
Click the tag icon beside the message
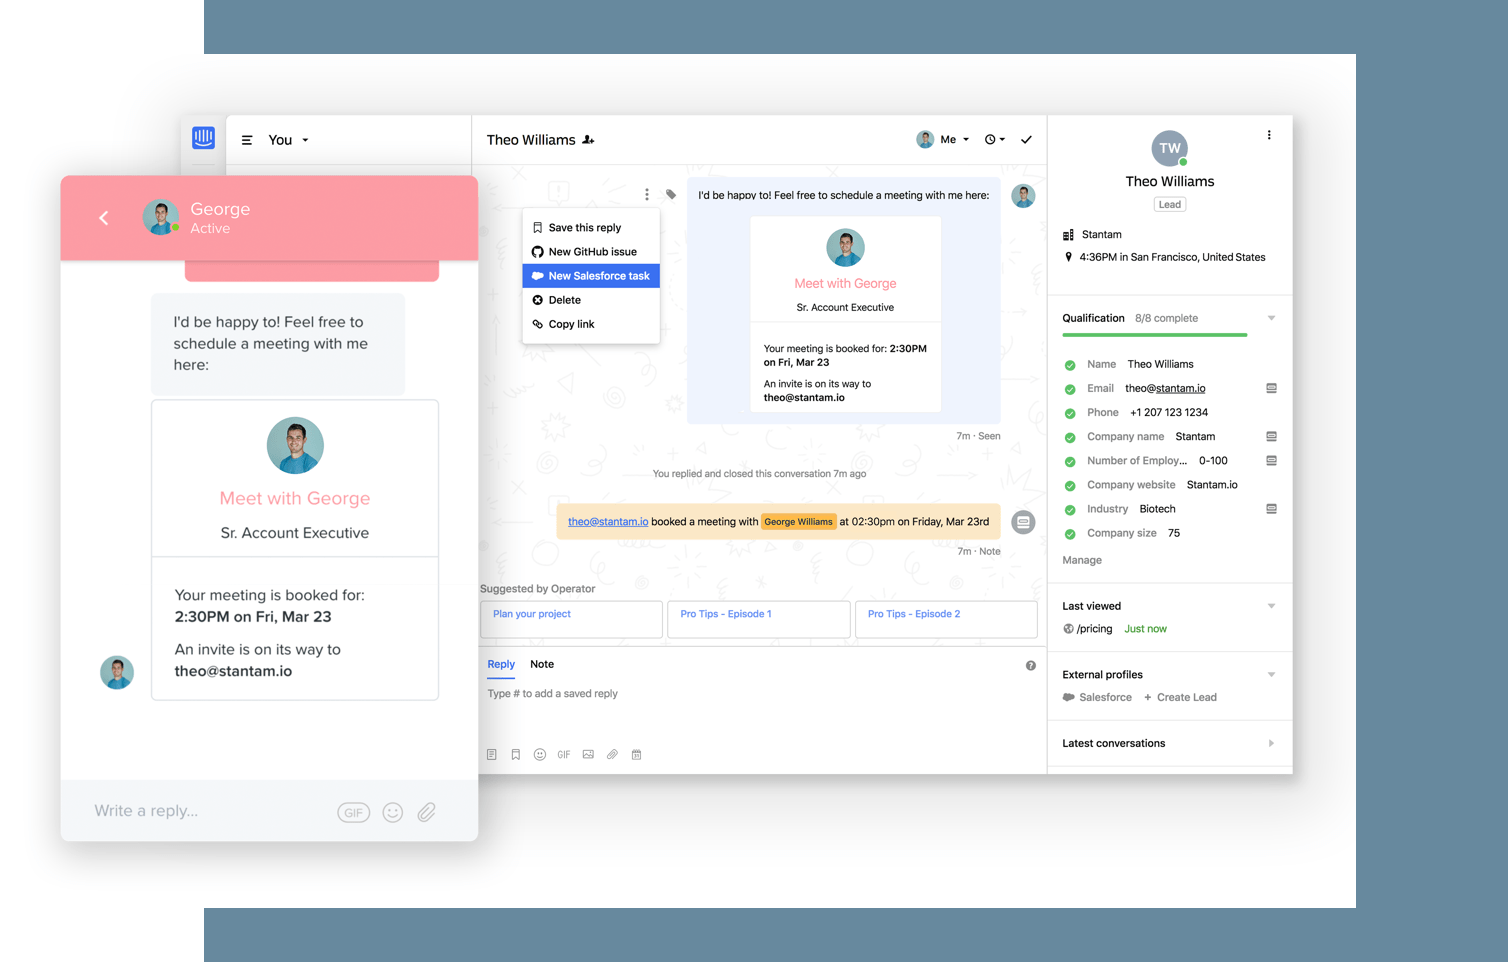(x=671, y=195)
